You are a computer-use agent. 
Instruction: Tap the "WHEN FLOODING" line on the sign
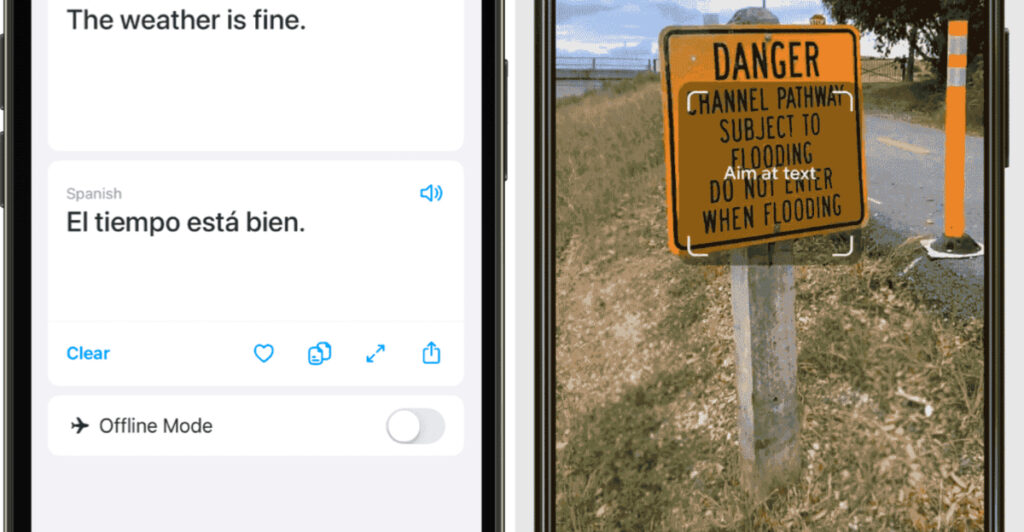click(x=772, y=215)
